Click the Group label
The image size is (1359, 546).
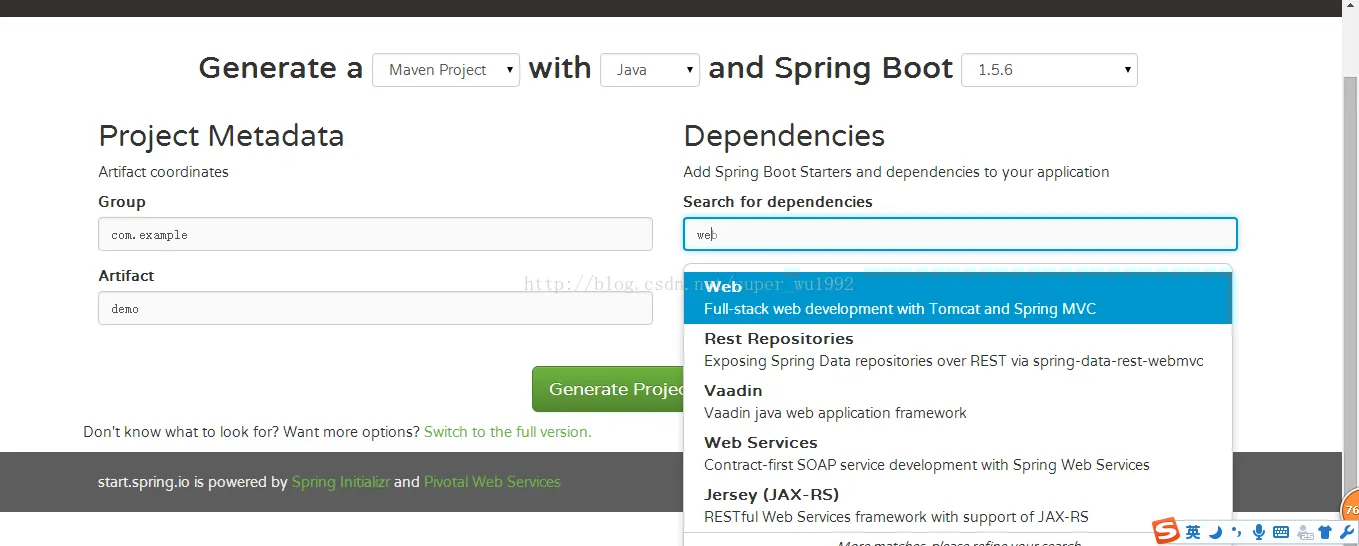point(122,202)
